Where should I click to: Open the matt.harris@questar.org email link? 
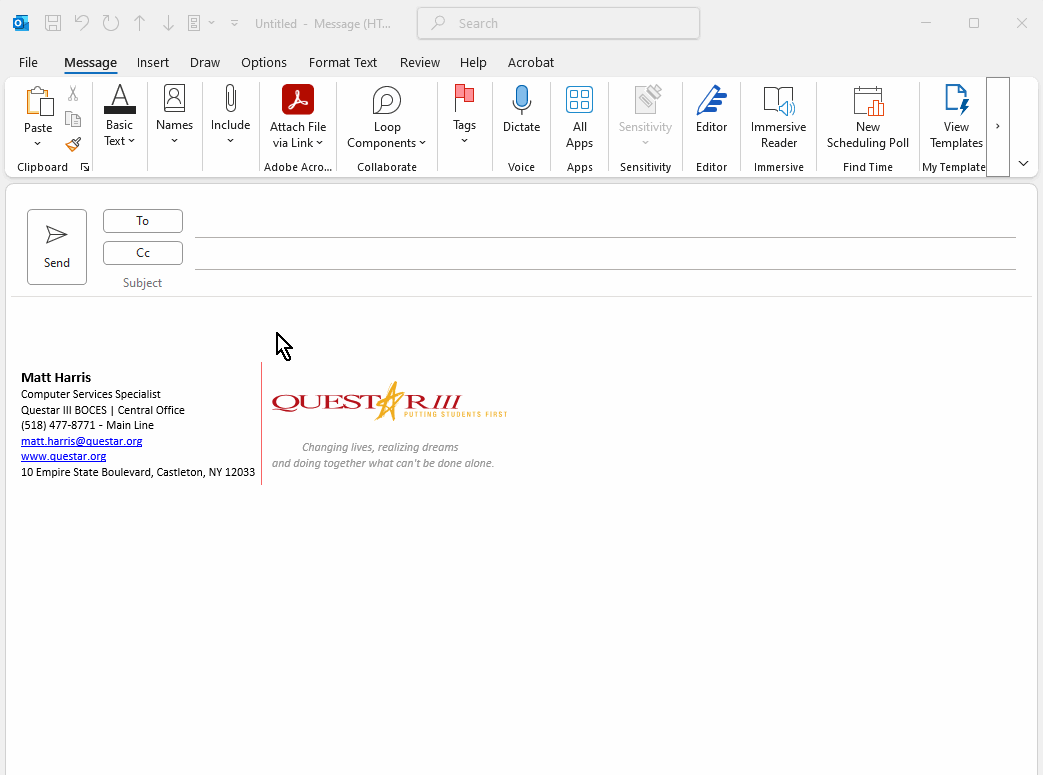tap(81, 441)
